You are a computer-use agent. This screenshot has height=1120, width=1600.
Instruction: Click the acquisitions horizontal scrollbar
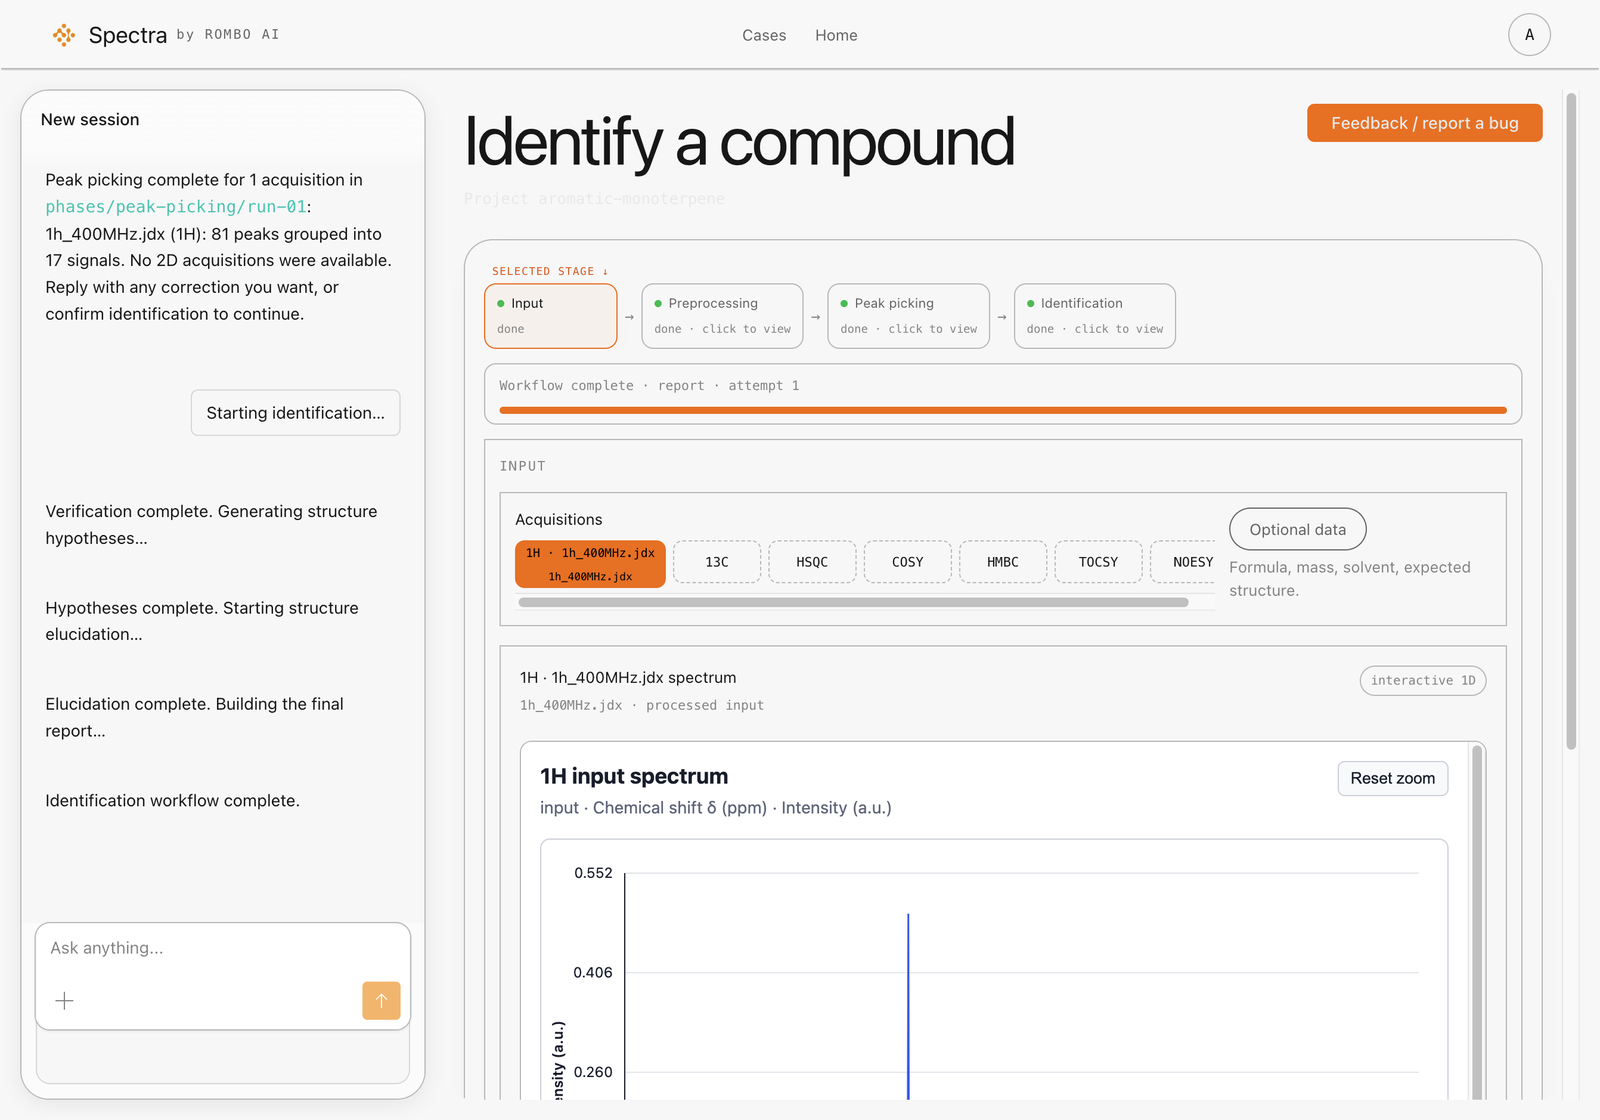point(853,602)
